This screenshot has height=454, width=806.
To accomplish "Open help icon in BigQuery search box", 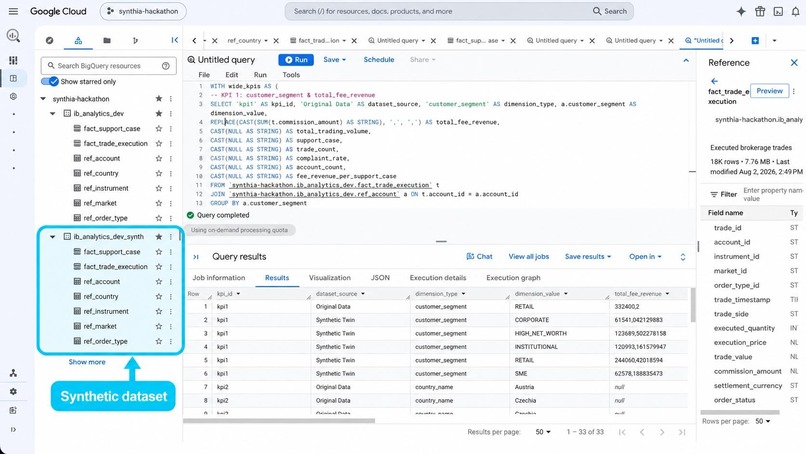I will 166,66.
